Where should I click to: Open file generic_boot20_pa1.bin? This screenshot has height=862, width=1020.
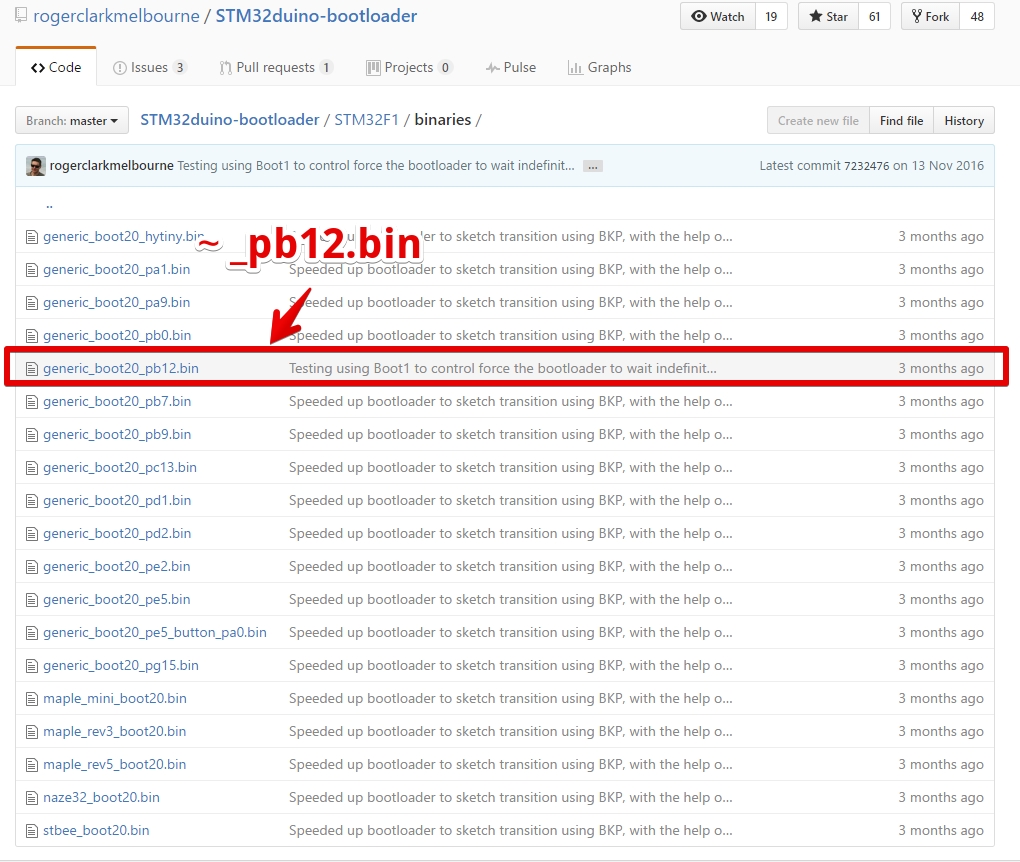coord(116,269)
